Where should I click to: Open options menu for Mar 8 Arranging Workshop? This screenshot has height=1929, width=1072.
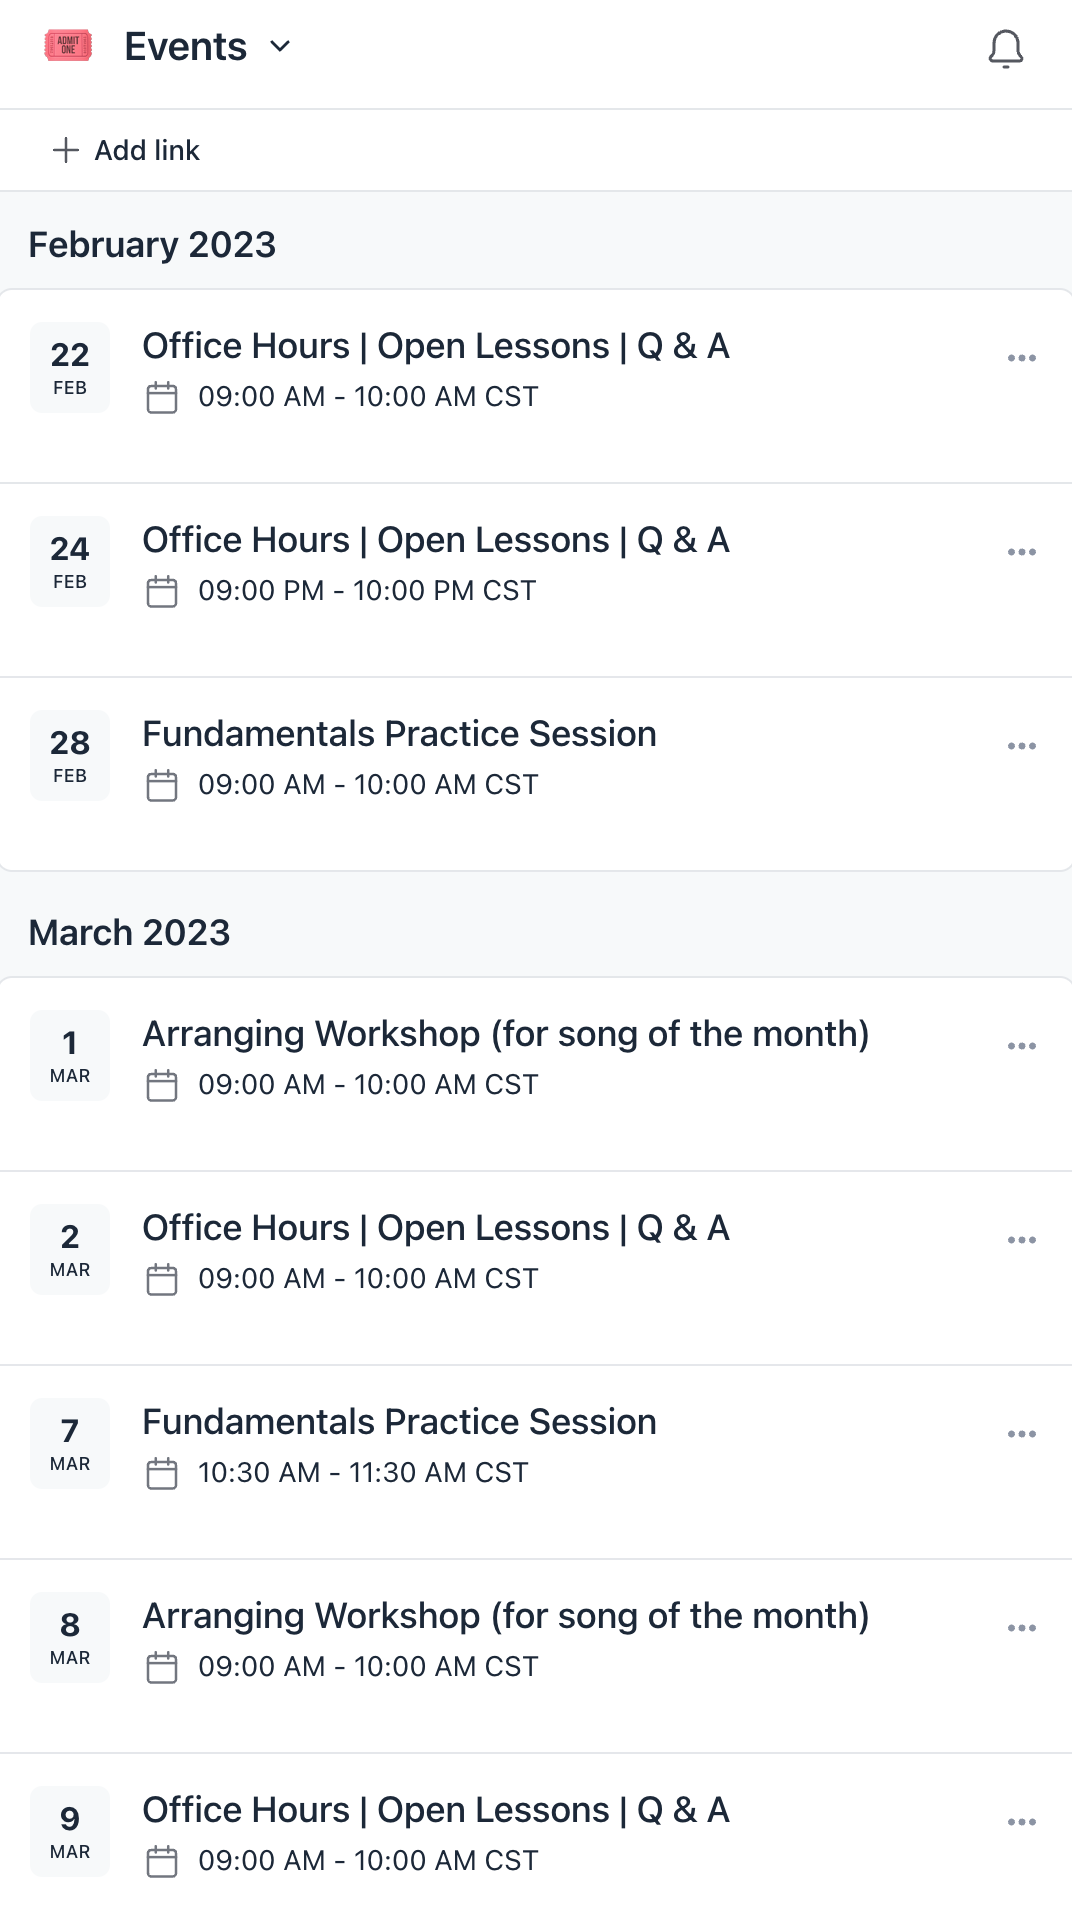(1021, 1628)
